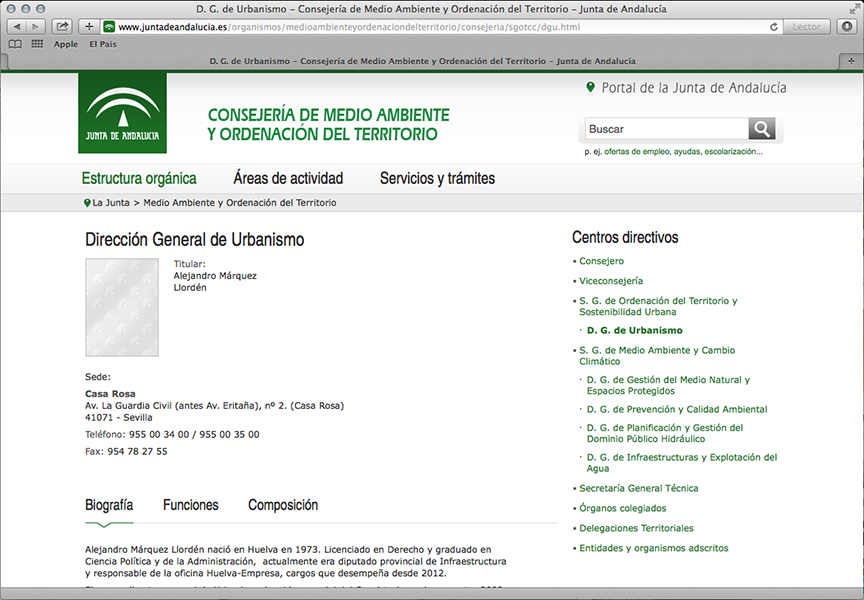
Task: Show Top Sites grid icon
Action: (37, 44)
